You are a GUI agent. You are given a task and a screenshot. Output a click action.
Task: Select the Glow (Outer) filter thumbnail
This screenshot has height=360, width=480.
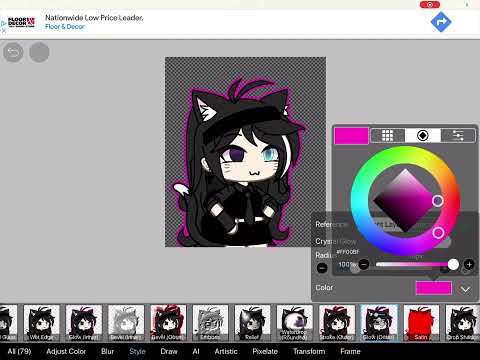click(379, 323)
